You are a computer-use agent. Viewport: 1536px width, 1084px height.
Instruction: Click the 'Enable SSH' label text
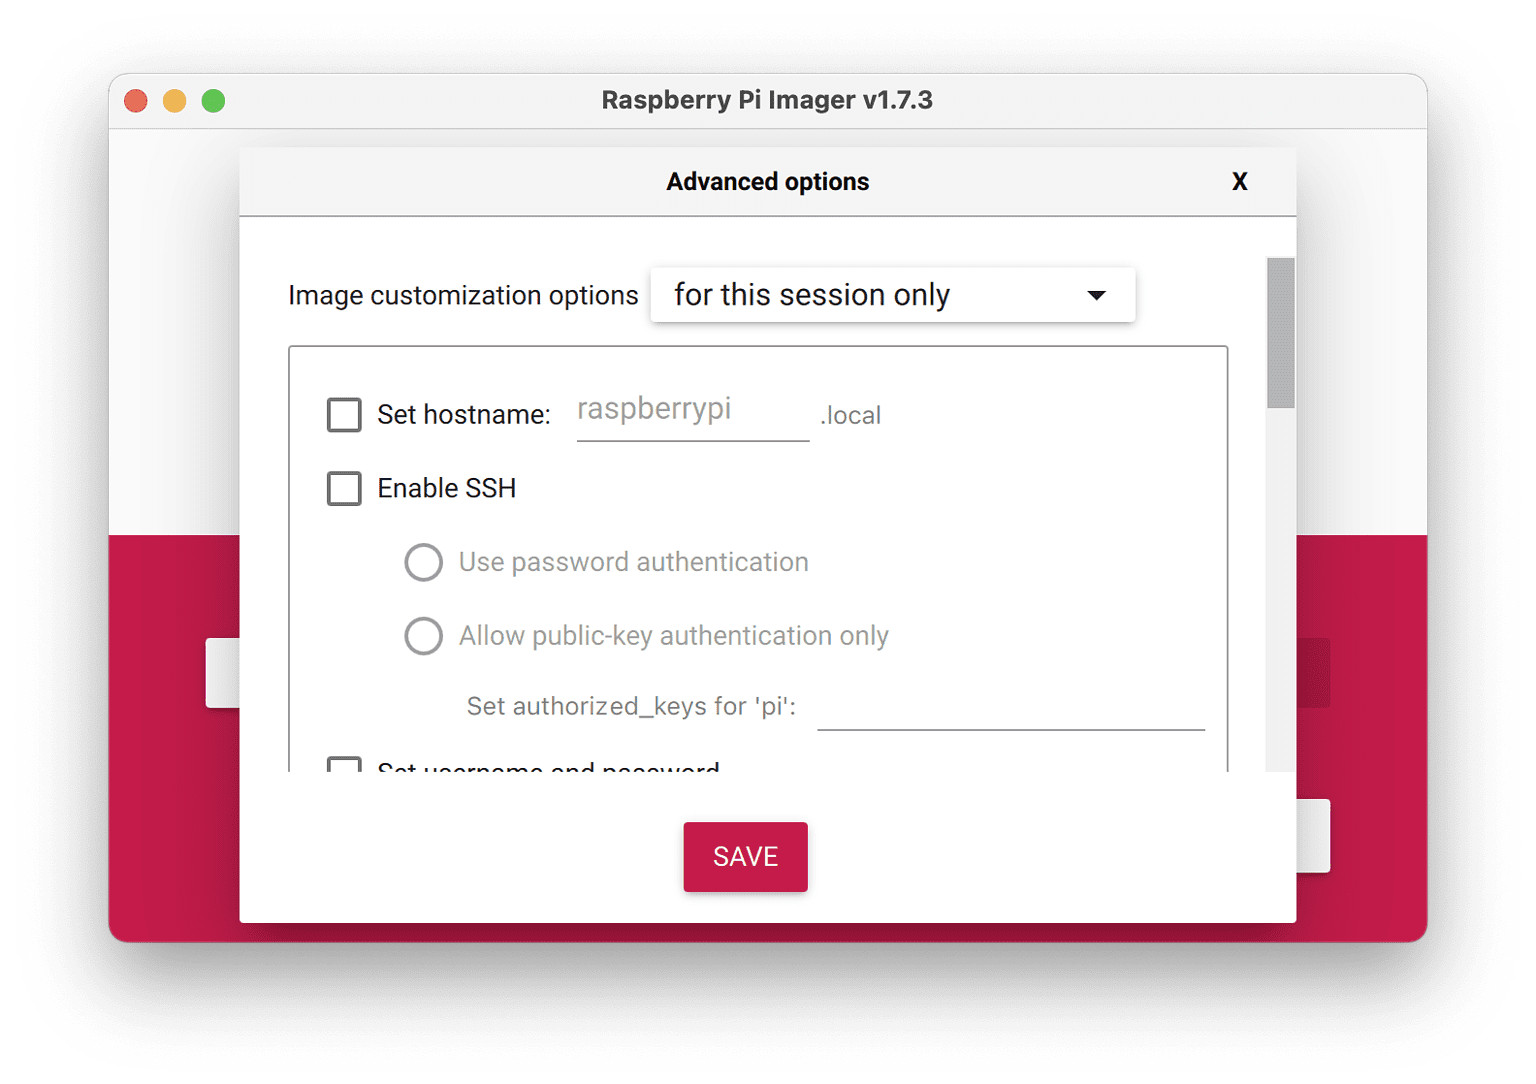[446, 489]
